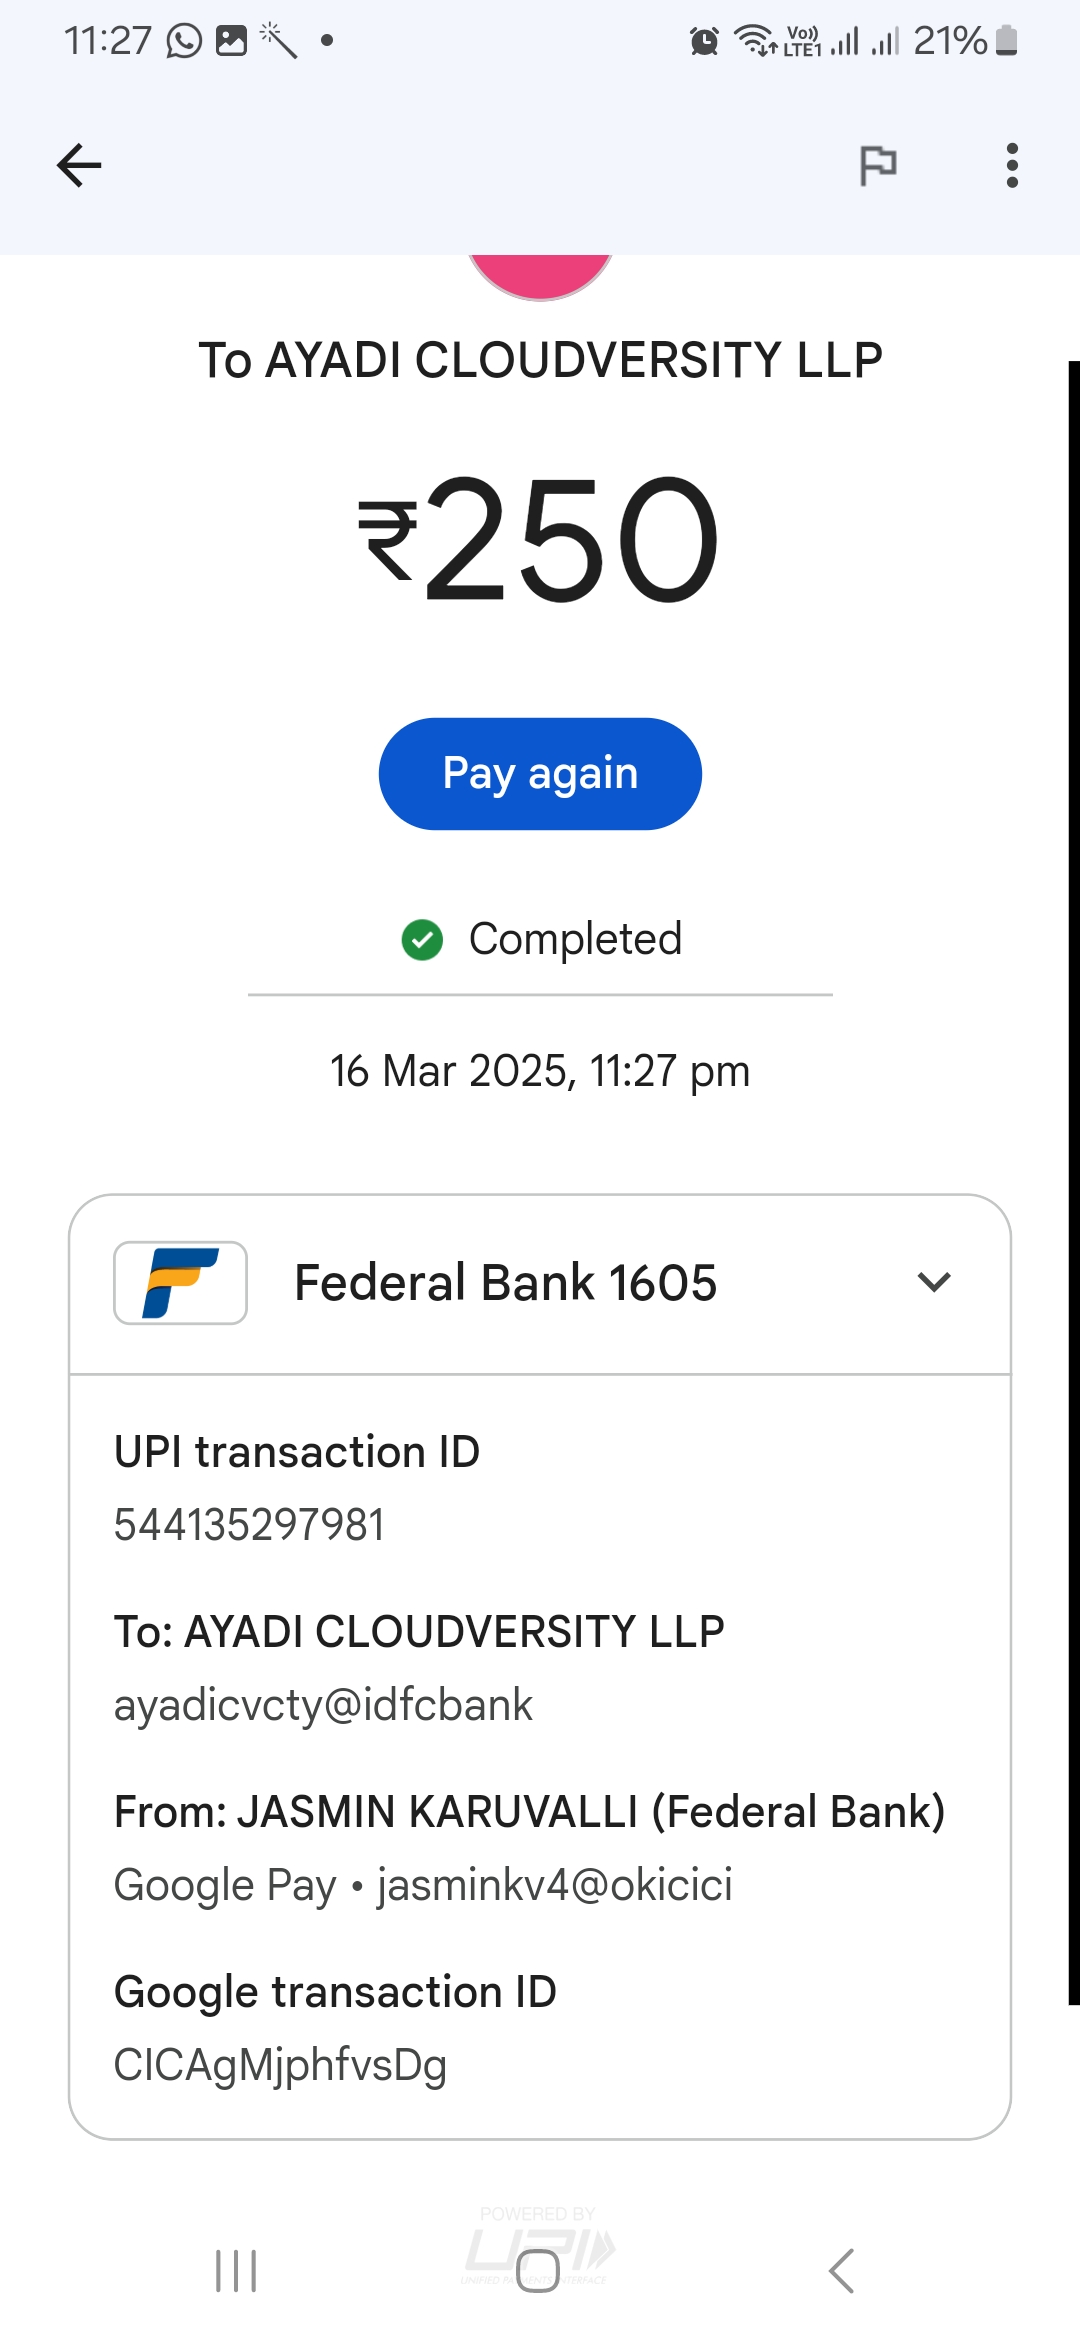The width and height of the screenshot is (1080, 2340).
Task: Tap the Android recent apps button
Action: pos(236,2271)
